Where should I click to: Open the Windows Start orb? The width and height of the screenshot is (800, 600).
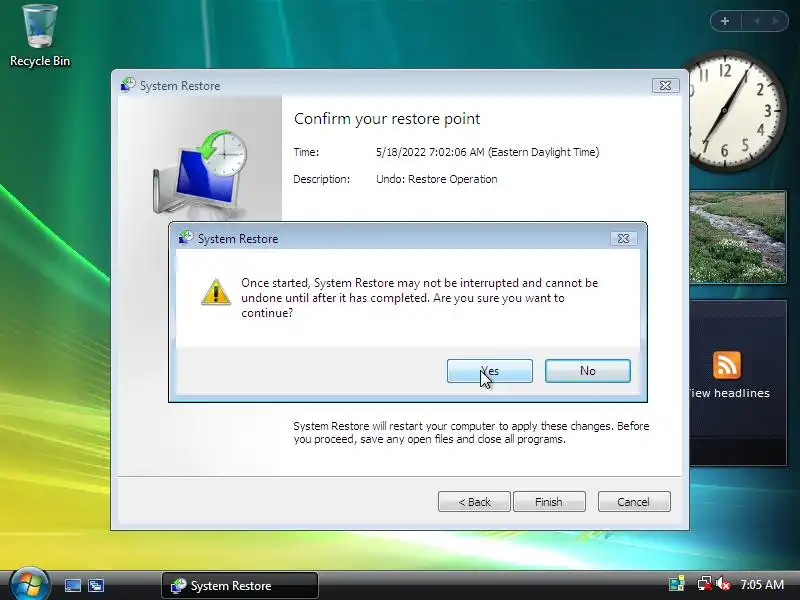tap(29, 583)
